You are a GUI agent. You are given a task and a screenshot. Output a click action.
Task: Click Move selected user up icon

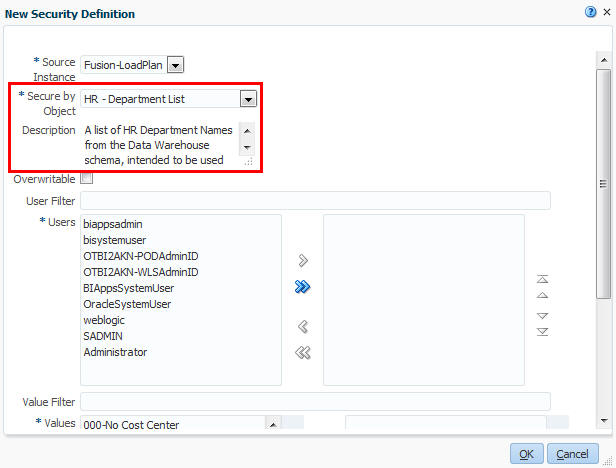[543, 295]
